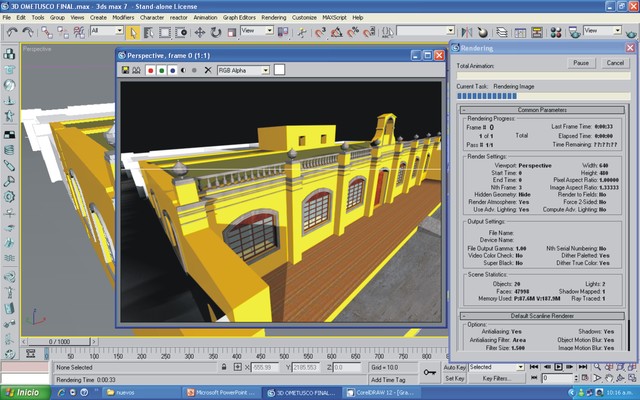Viewport: 640px width, 400px height.
Task: Click the Redo arrow in main toolbar
Action: click(x=28, y=32)
